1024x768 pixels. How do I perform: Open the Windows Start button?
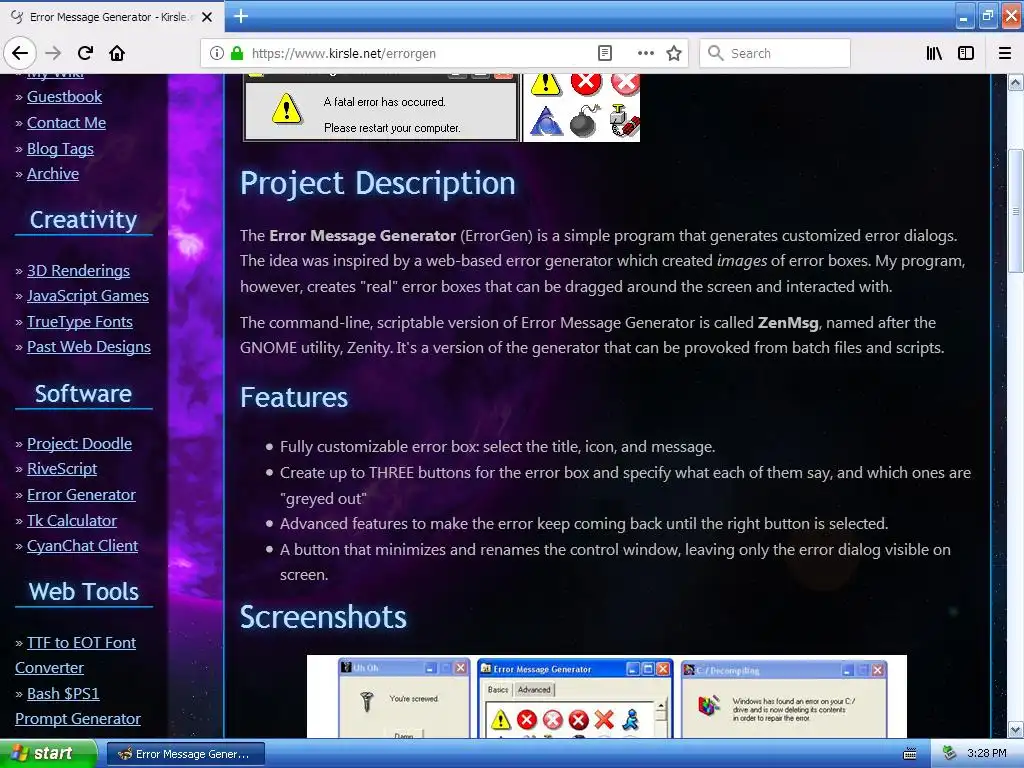[48, 754]
